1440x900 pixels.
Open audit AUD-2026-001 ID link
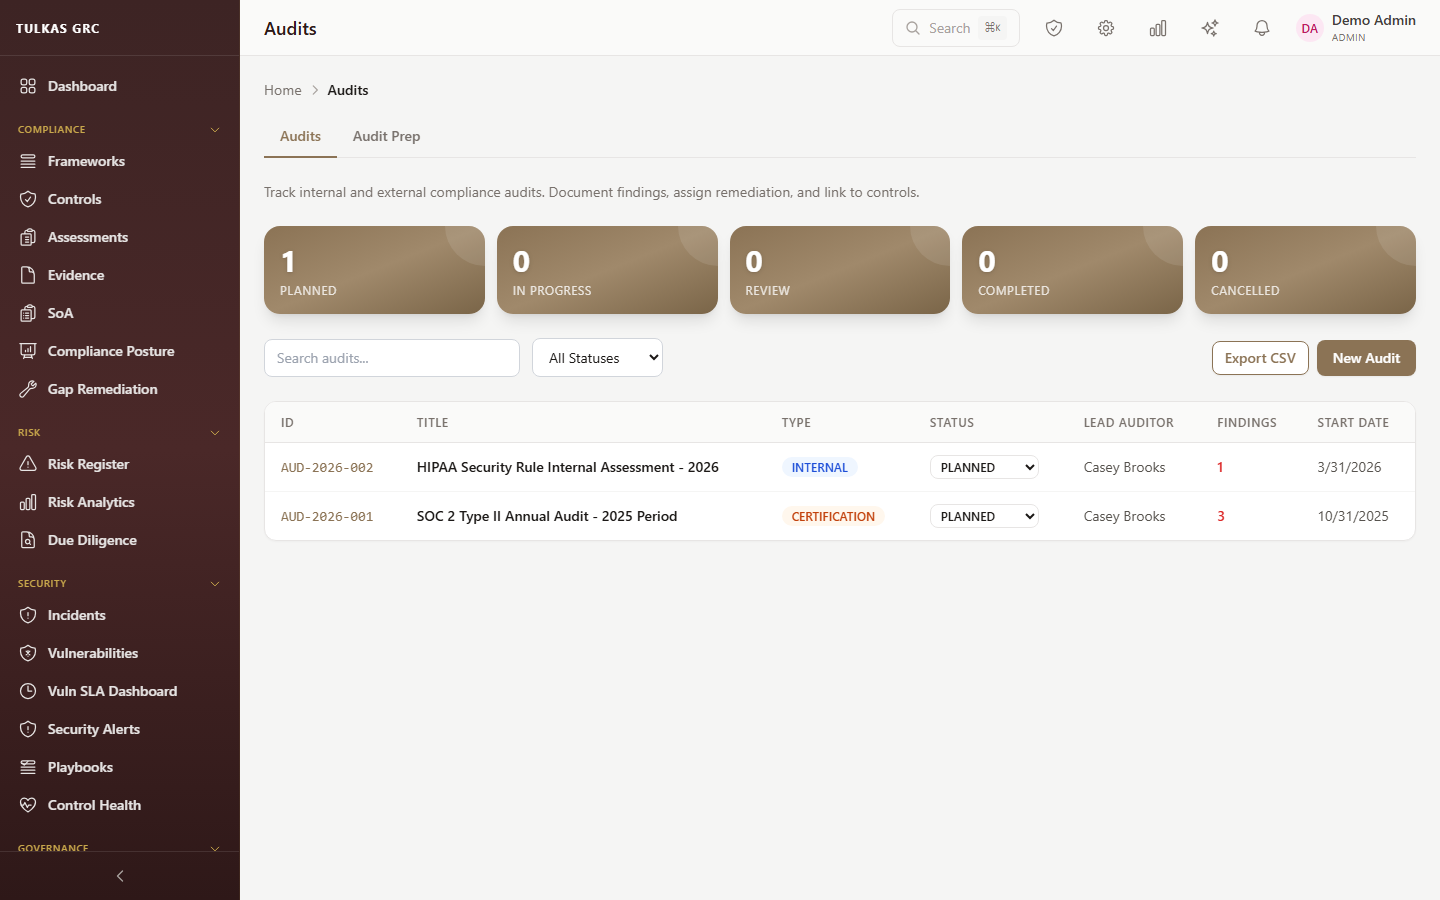[x=327, y=516]
